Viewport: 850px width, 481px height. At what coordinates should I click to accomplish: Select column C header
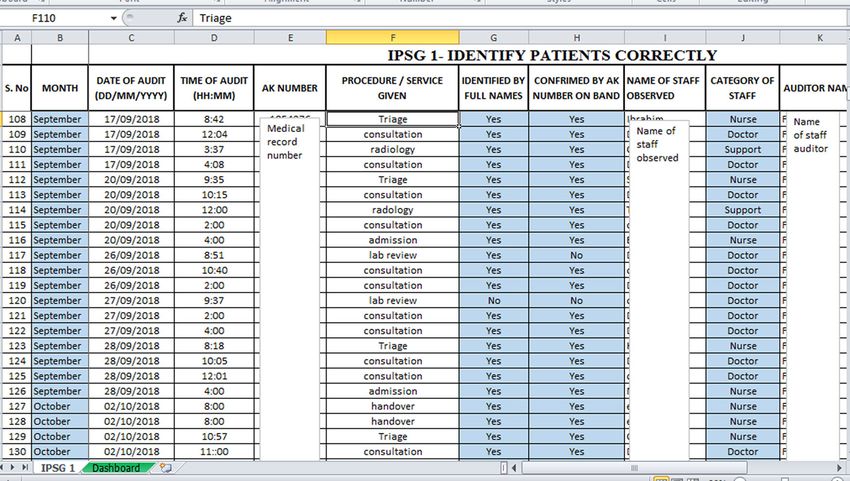[x=131, y=37]
